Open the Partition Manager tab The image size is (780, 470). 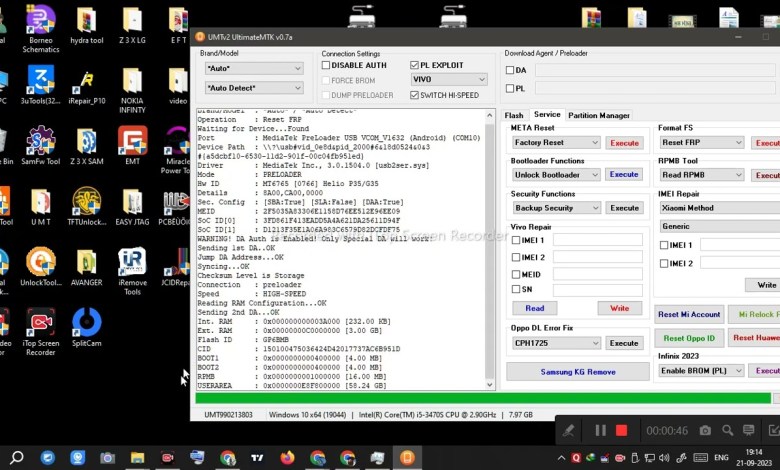tap(599, 115)
